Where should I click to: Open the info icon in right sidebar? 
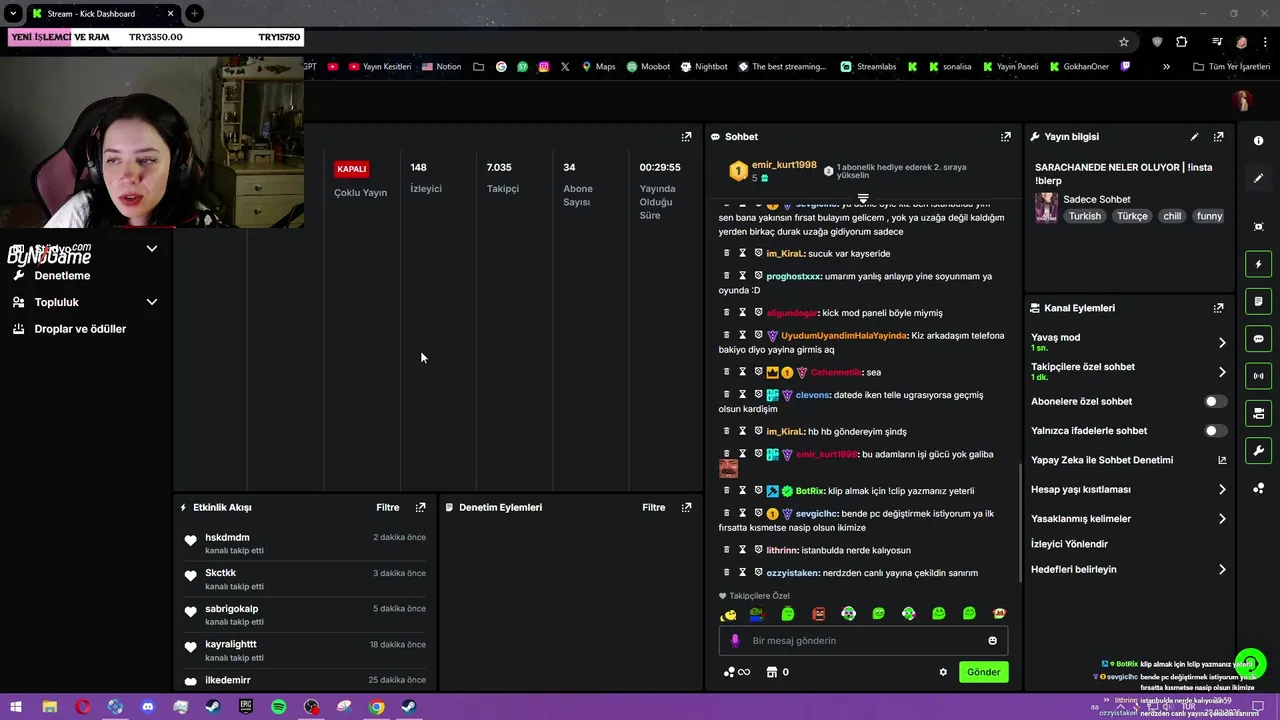pos(1258,141)
